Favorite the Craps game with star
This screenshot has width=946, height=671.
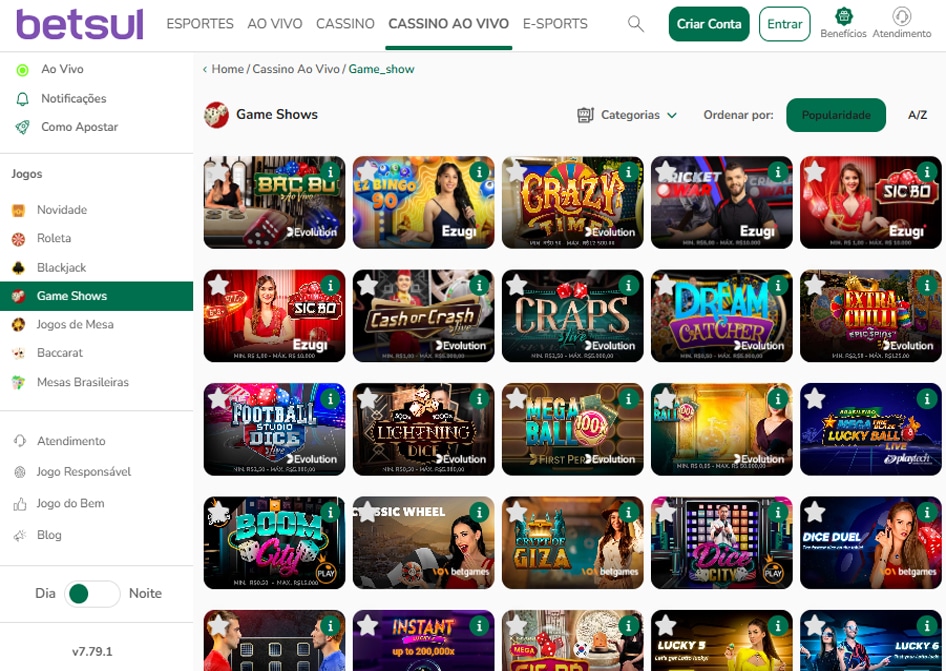click(517, 286)
